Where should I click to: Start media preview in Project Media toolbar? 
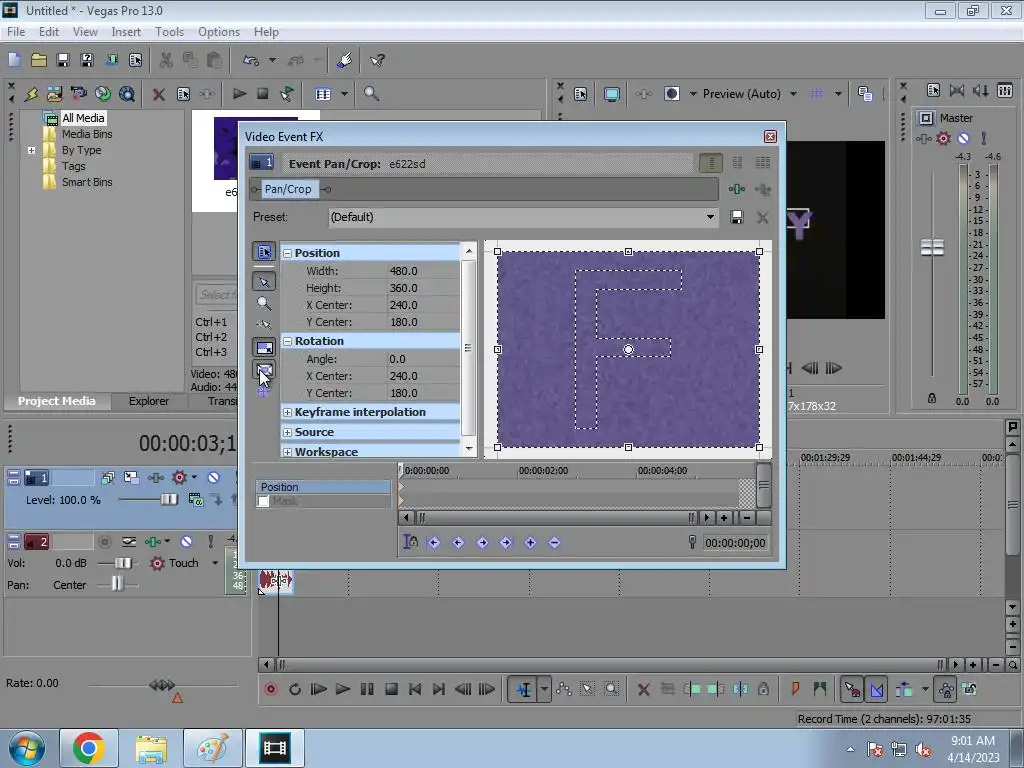239,94
